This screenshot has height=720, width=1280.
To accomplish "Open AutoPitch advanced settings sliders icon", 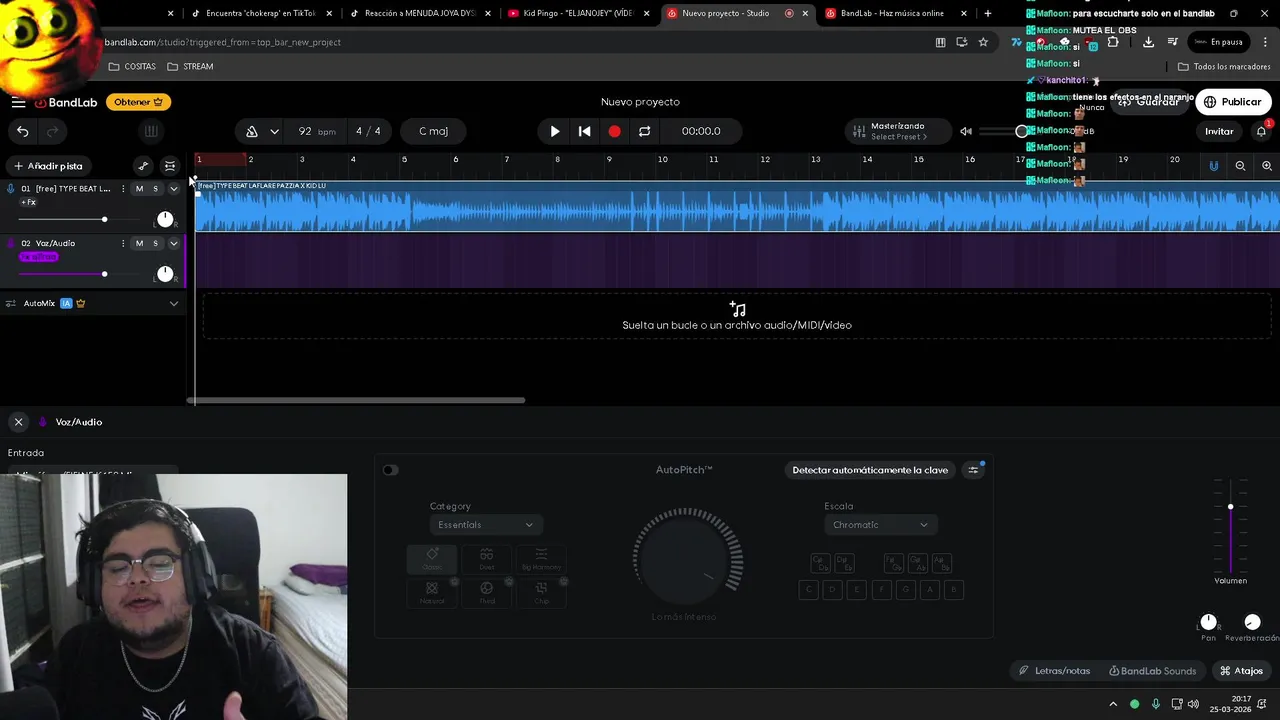I will tap(973, 470).
